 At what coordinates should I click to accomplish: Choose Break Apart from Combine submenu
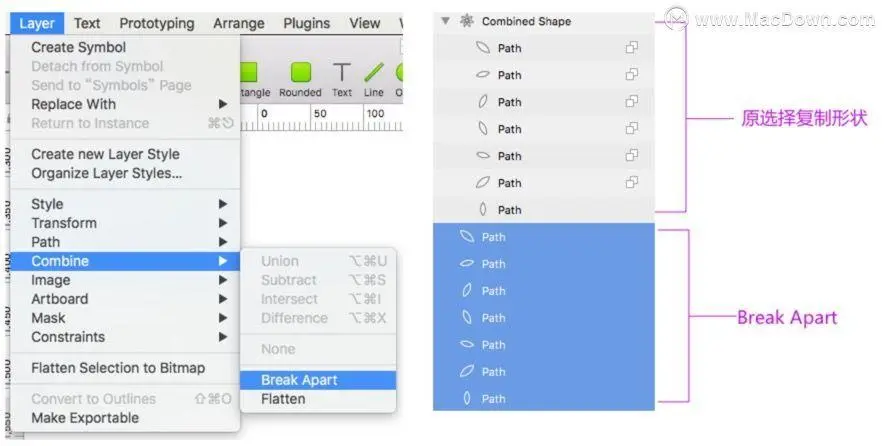point(299,380)
